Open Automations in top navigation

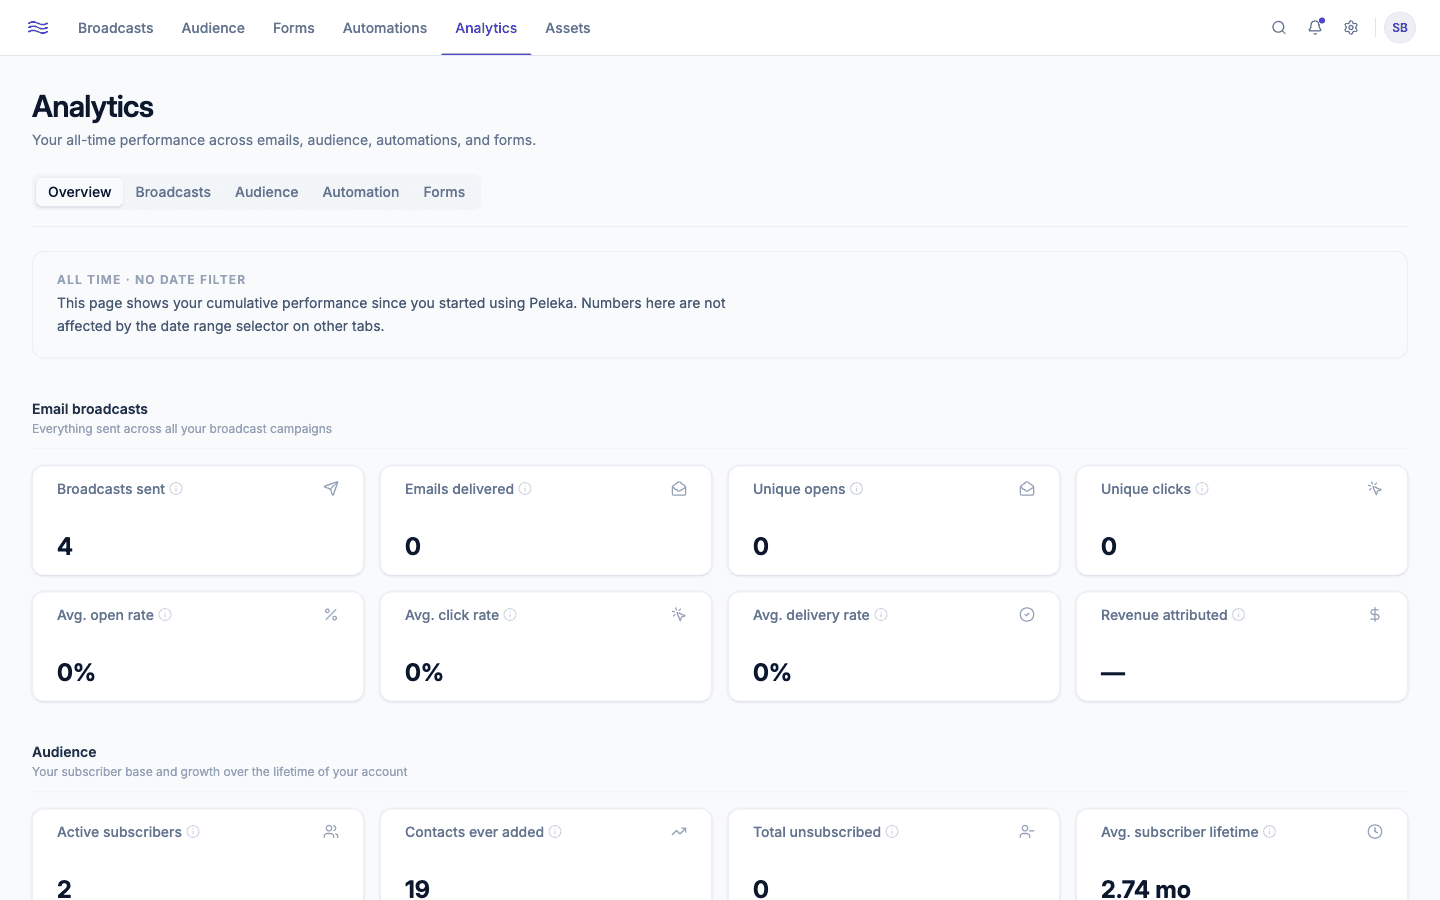385,28
